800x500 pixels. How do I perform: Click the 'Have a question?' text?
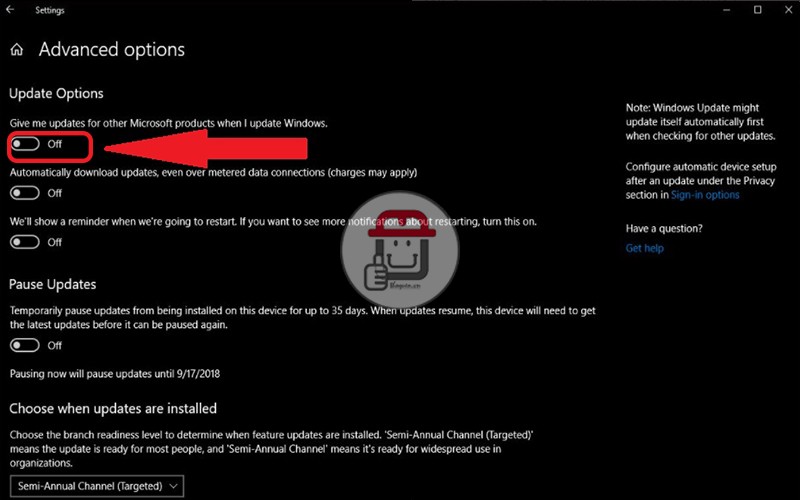[x=664, y=229]
